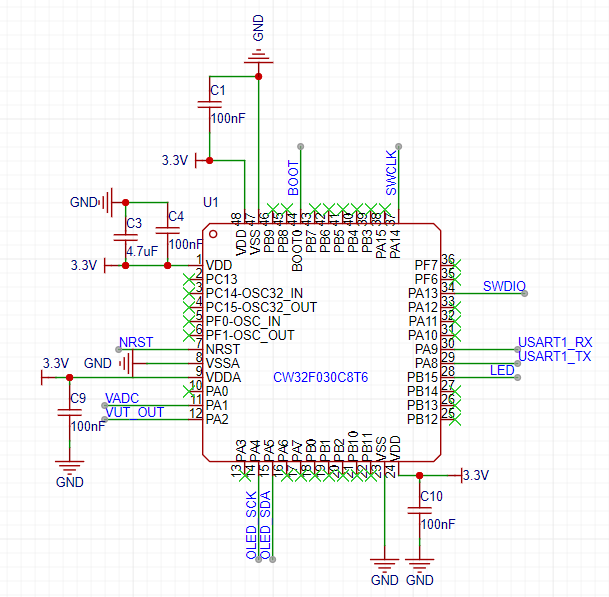The height and width of the screenshot is (597, 609).
Task: Click the VDDA pin name in U1
Action: click(x=223, y=377)
